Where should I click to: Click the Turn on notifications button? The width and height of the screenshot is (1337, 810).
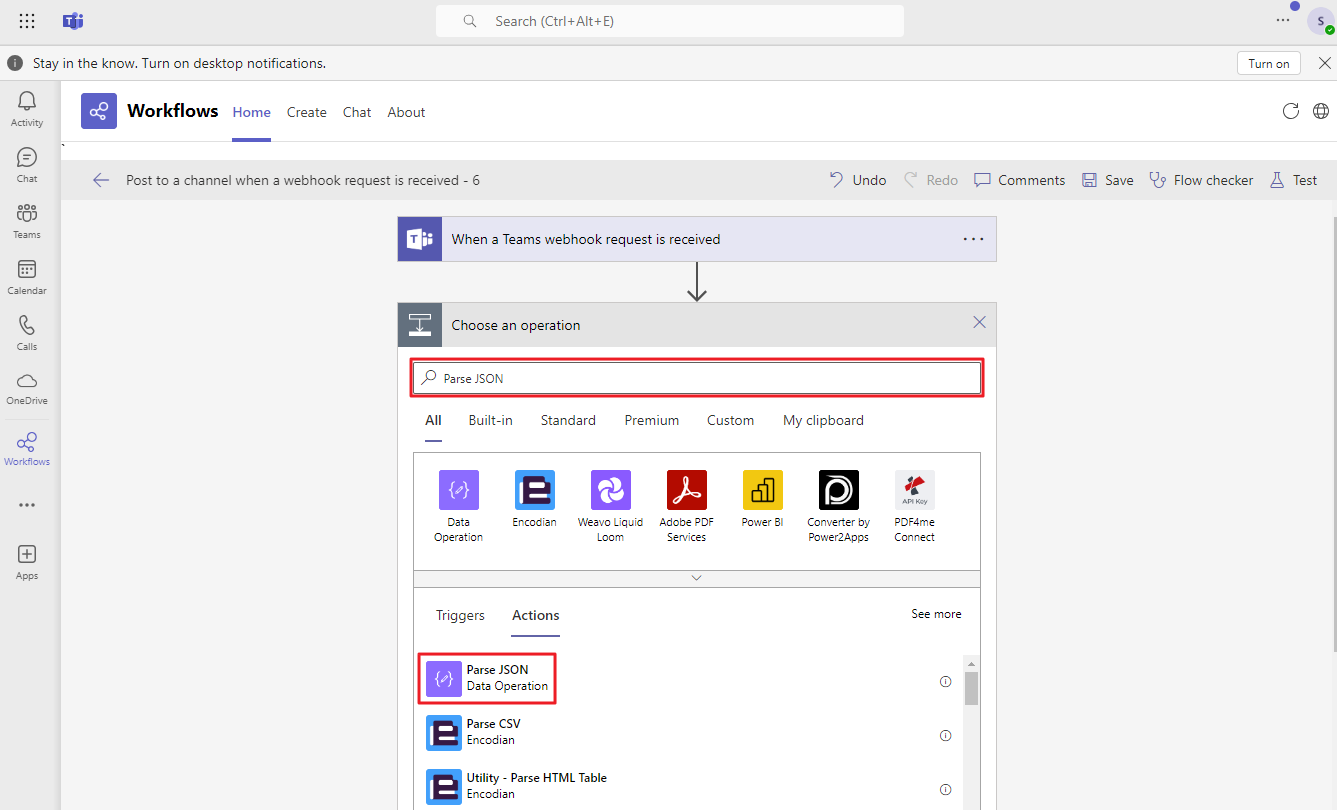coord(1269,63)
